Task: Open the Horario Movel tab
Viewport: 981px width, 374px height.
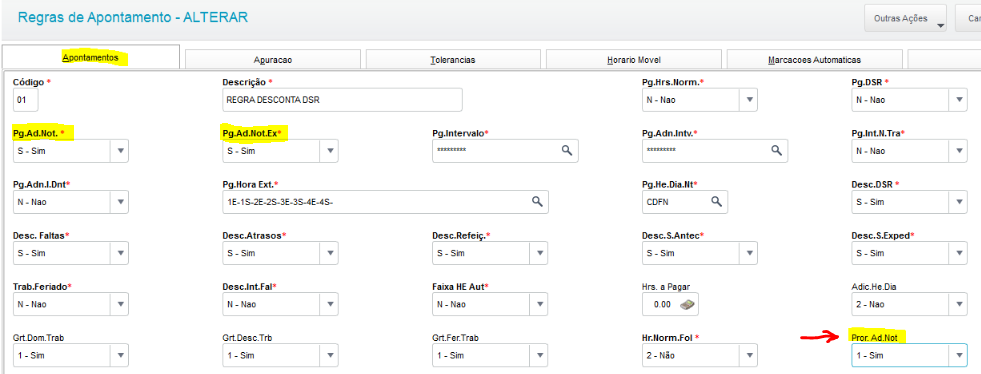Action: pos(633,60)
